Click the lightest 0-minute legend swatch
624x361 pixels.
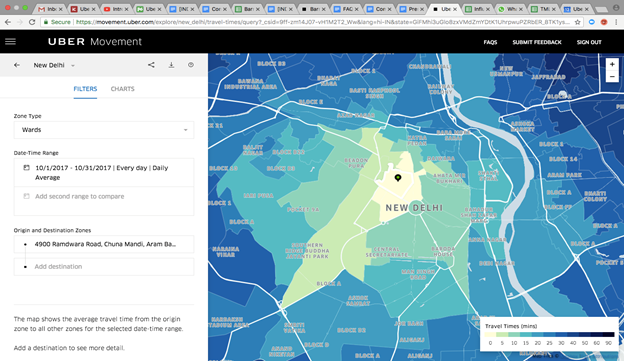click(x=490, y=335)
